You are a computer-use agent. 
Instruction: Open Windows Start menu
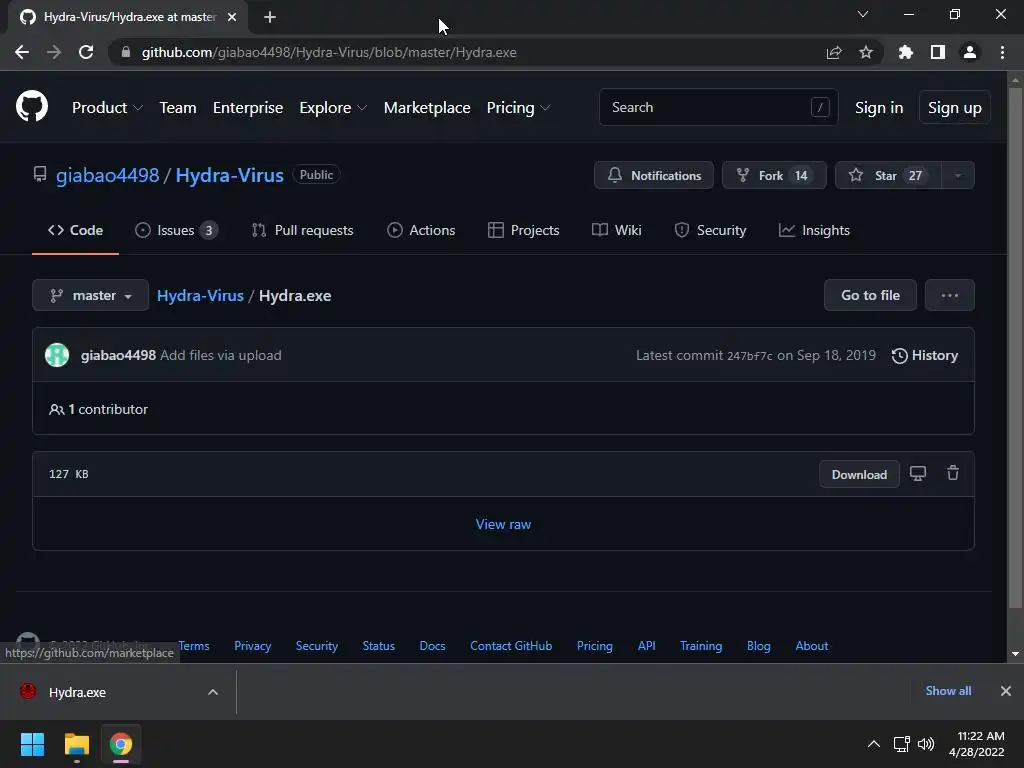[32, 744]
